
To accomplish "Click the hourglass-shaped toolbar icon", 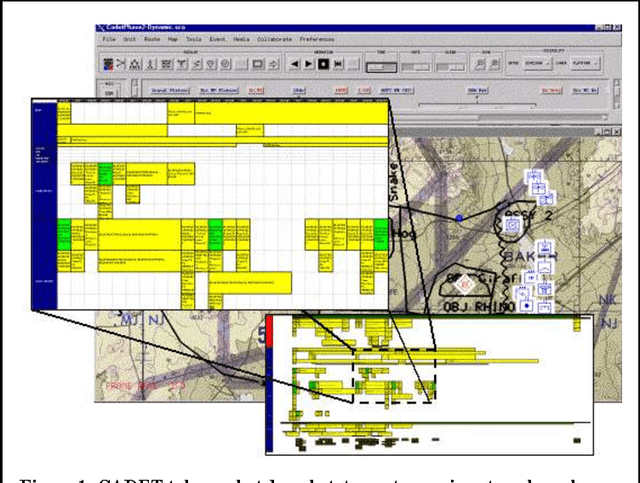I will tap(182, 64).
